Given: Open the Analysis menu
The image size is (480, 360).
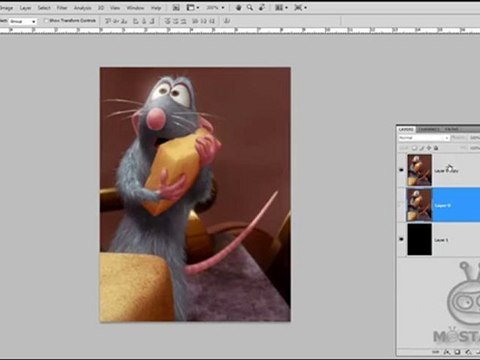Looking at the screenshot, I should click(82, 8).
